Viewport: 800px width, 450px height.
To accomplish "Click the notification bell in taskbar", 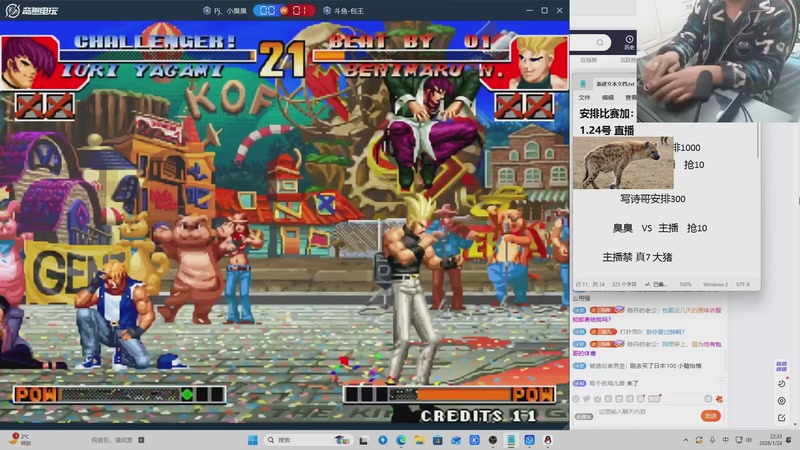I will point(790,440).
